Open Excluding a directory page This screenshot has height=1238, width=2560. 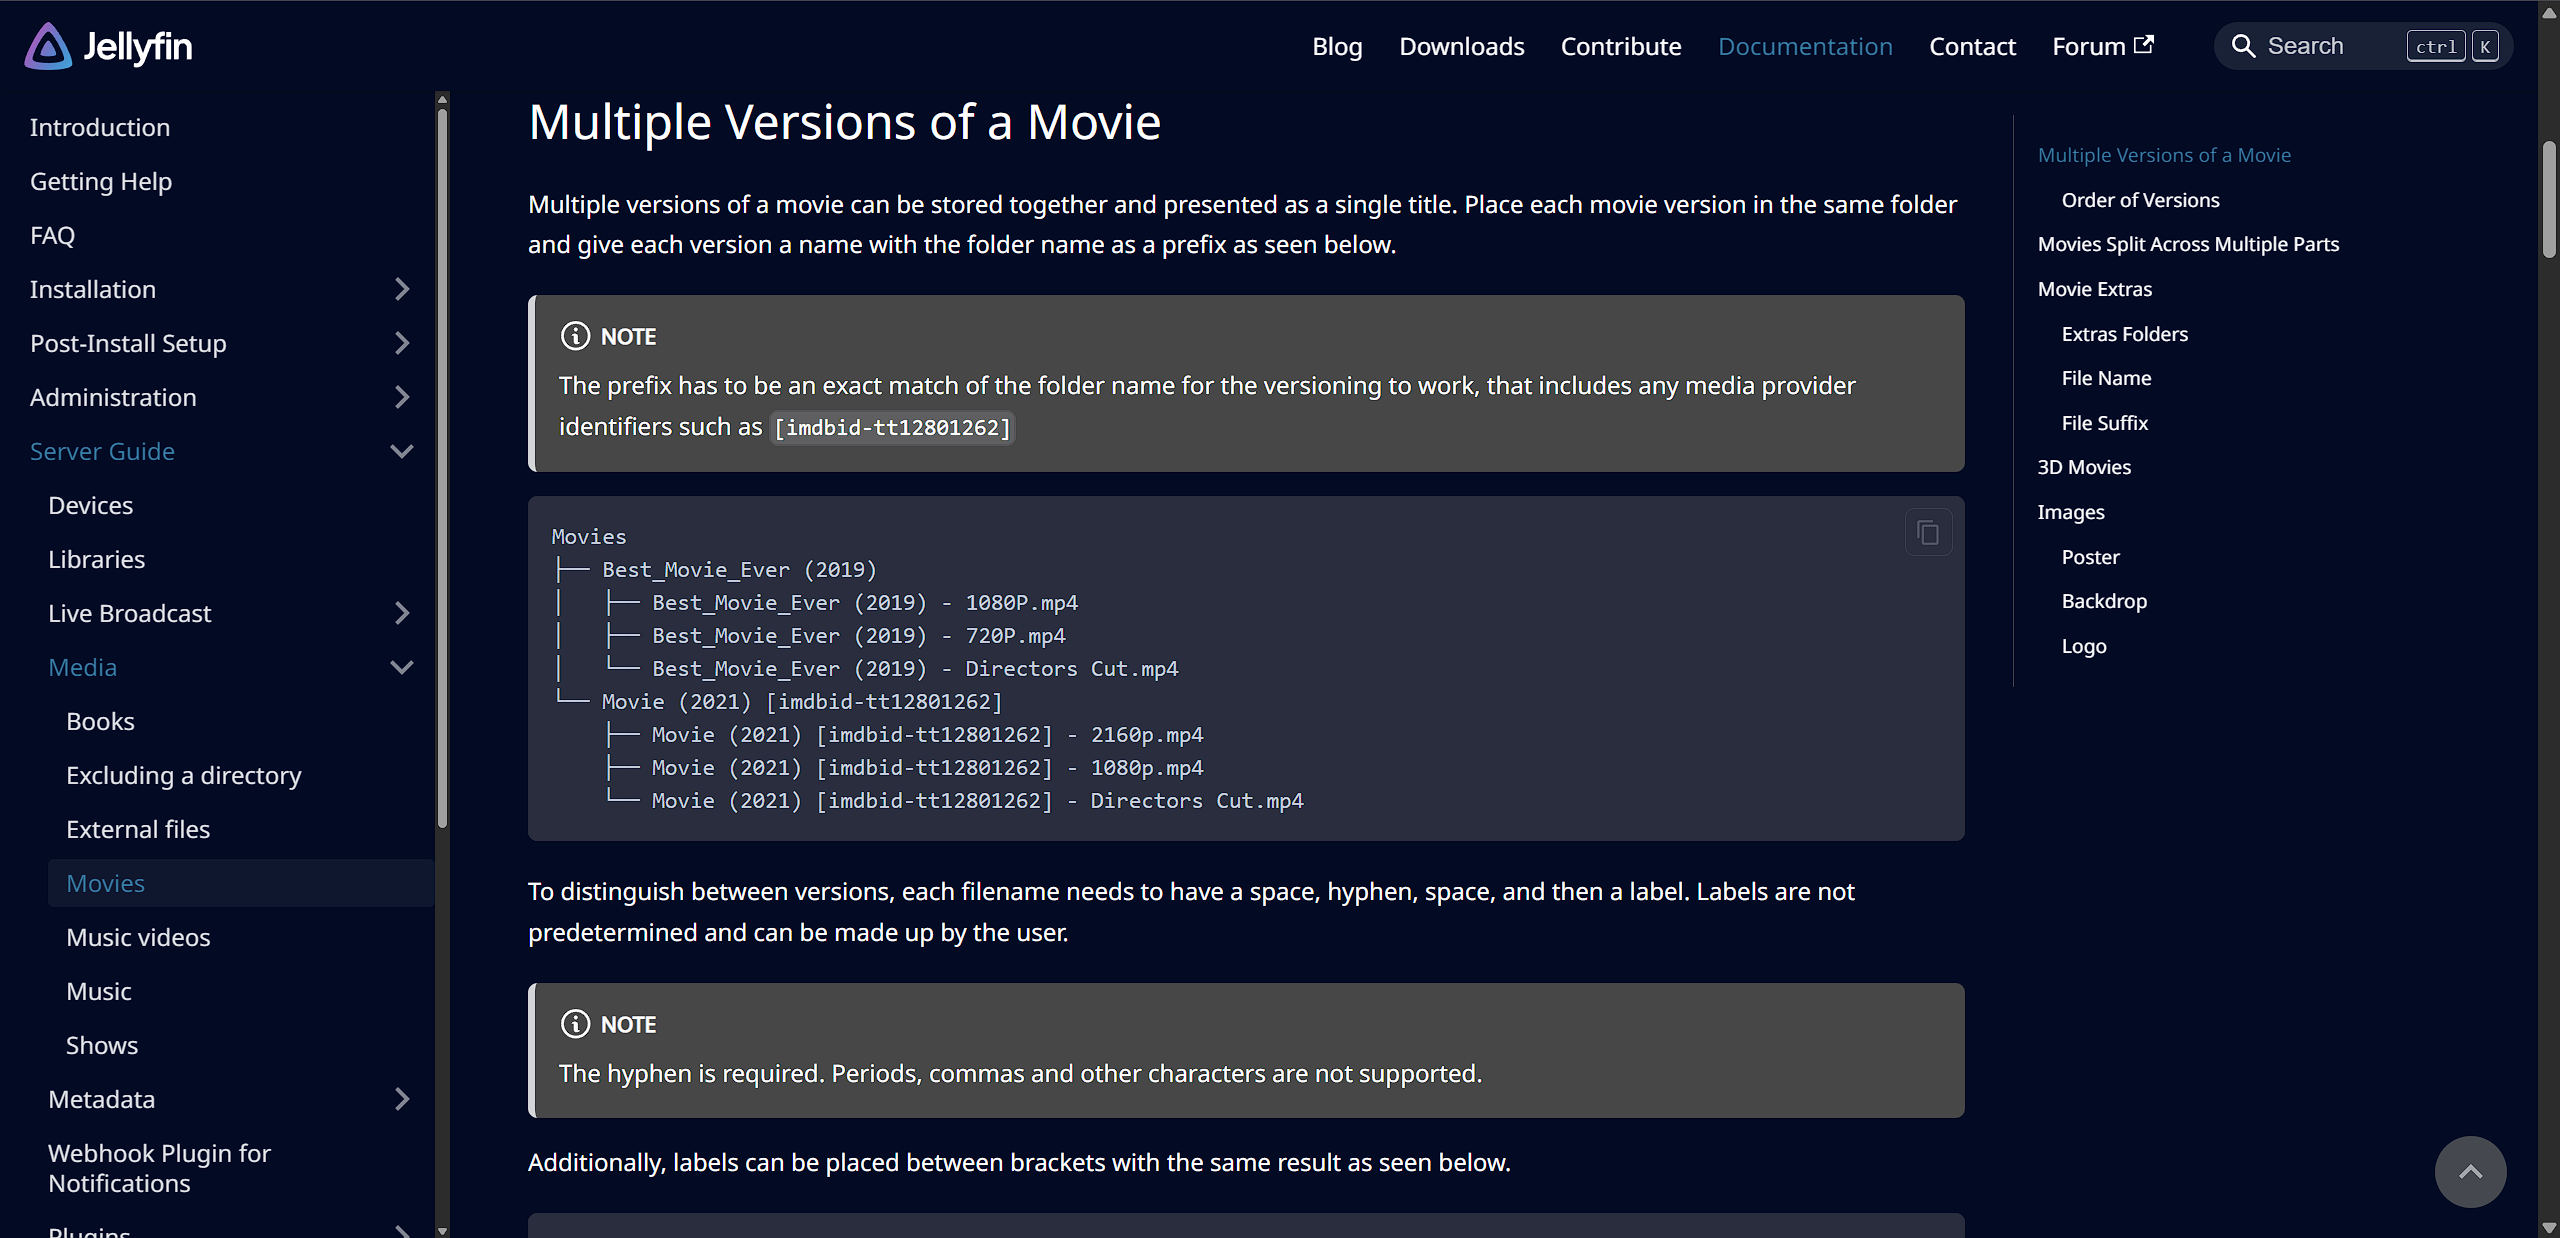tap(183, 775)
